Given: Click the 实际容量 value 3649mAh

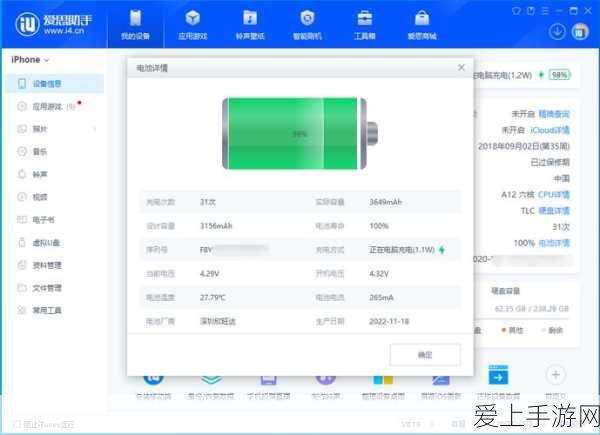Looking at the screenshot, I should click(385, 202).
